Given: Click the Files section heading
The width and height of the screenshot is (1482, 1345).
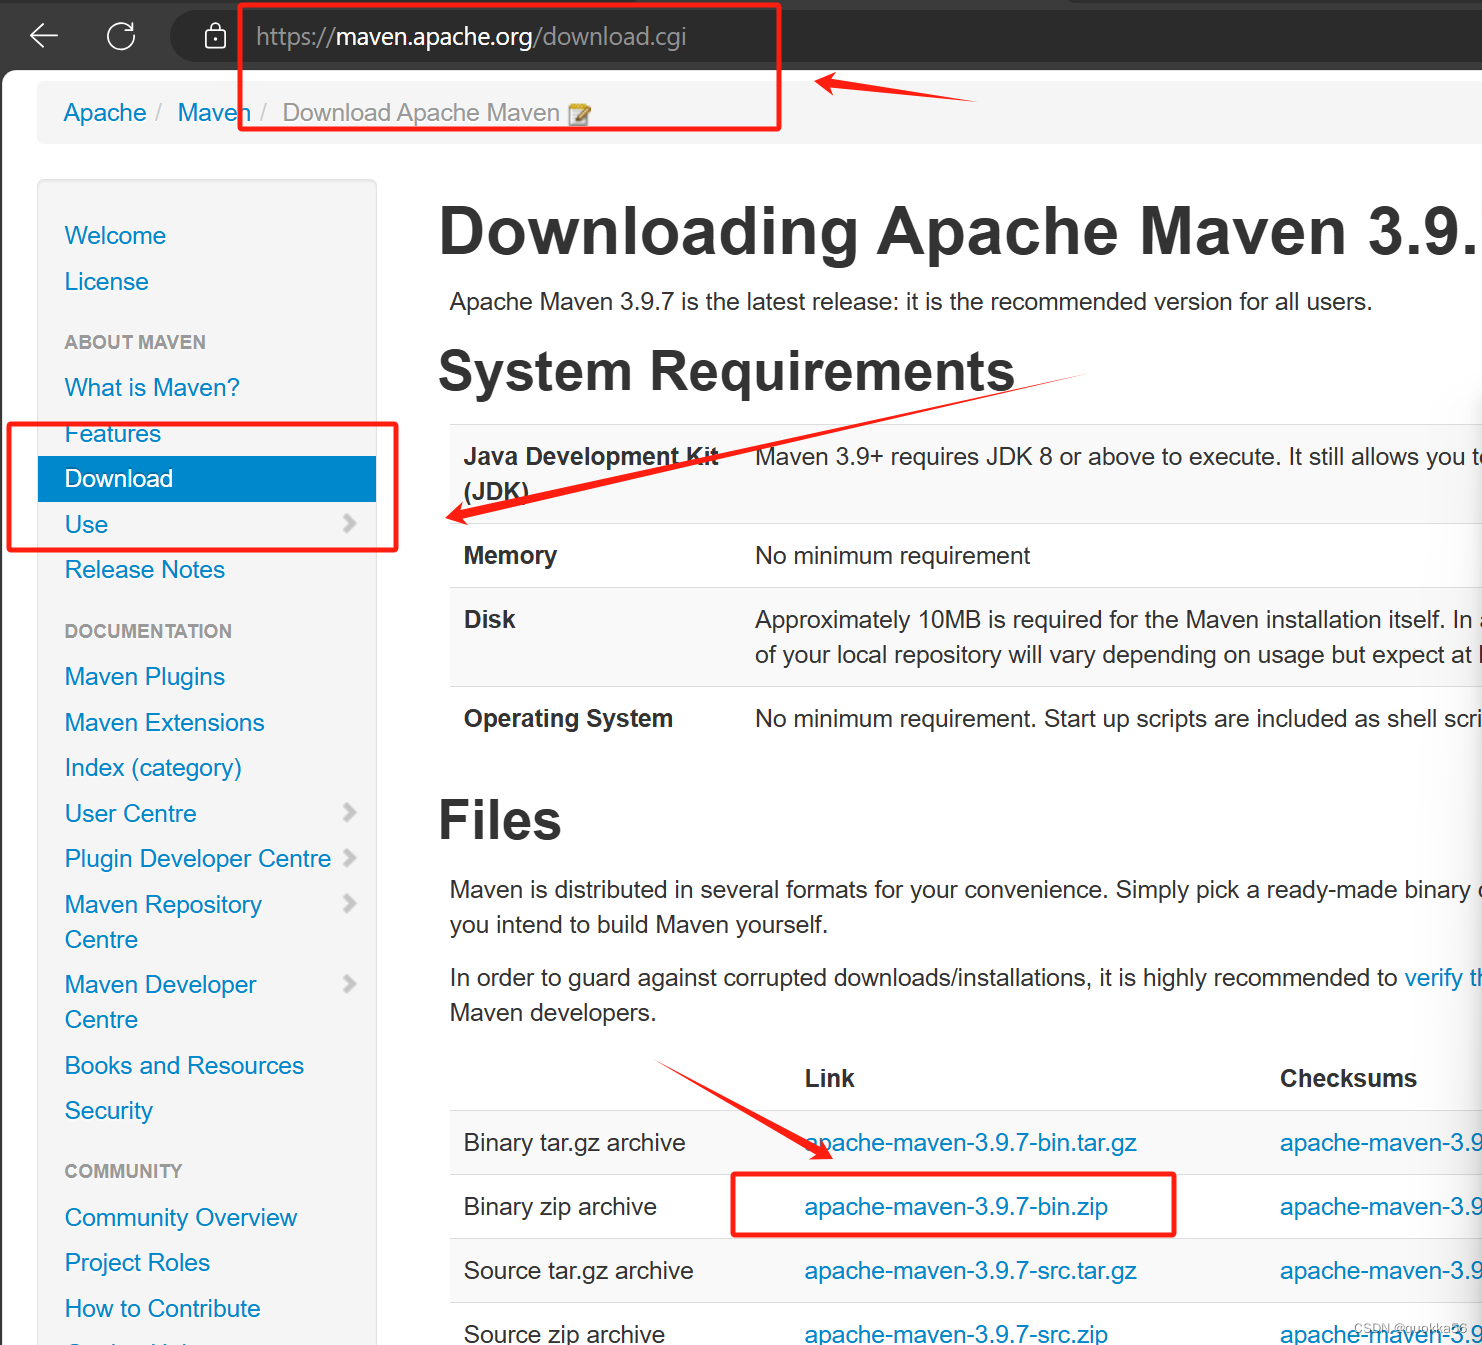Looking at the screenshot, I should [x=500, y=820].
